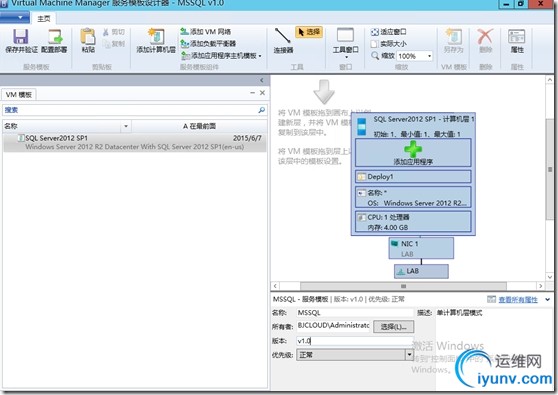Sort by the 在最前面 column header
This screenshot has width=558, height=395.
(199, 126)
